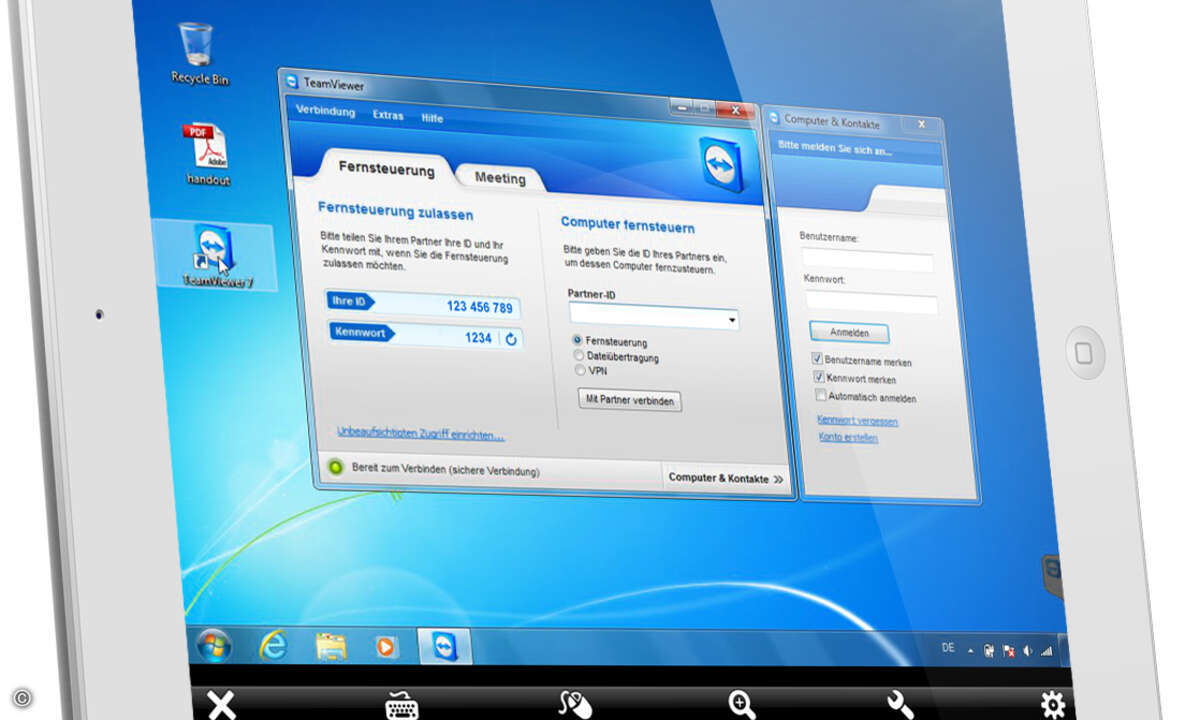
Task: Click 'Bitte melden Sie sich an...' header
Action: click(835, 151)
